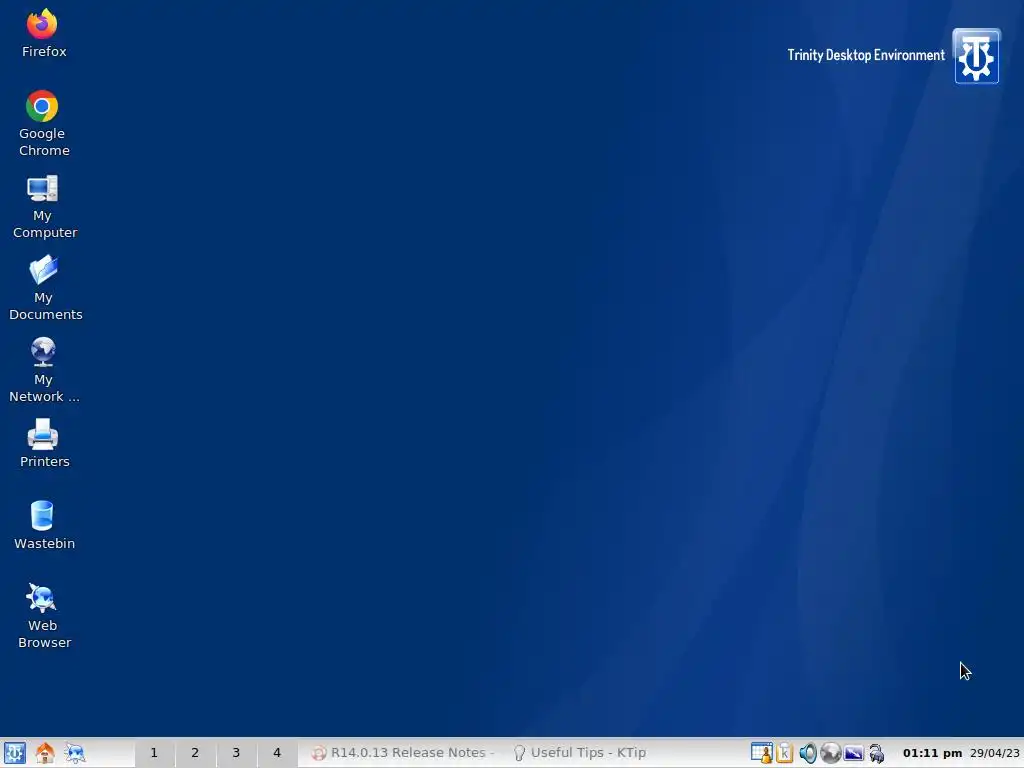Image resolution: width=1024 pixels, height=768 pixels.
Task: Open the KOrganizer reminder tray icon
Action: (x=761, y=753)
